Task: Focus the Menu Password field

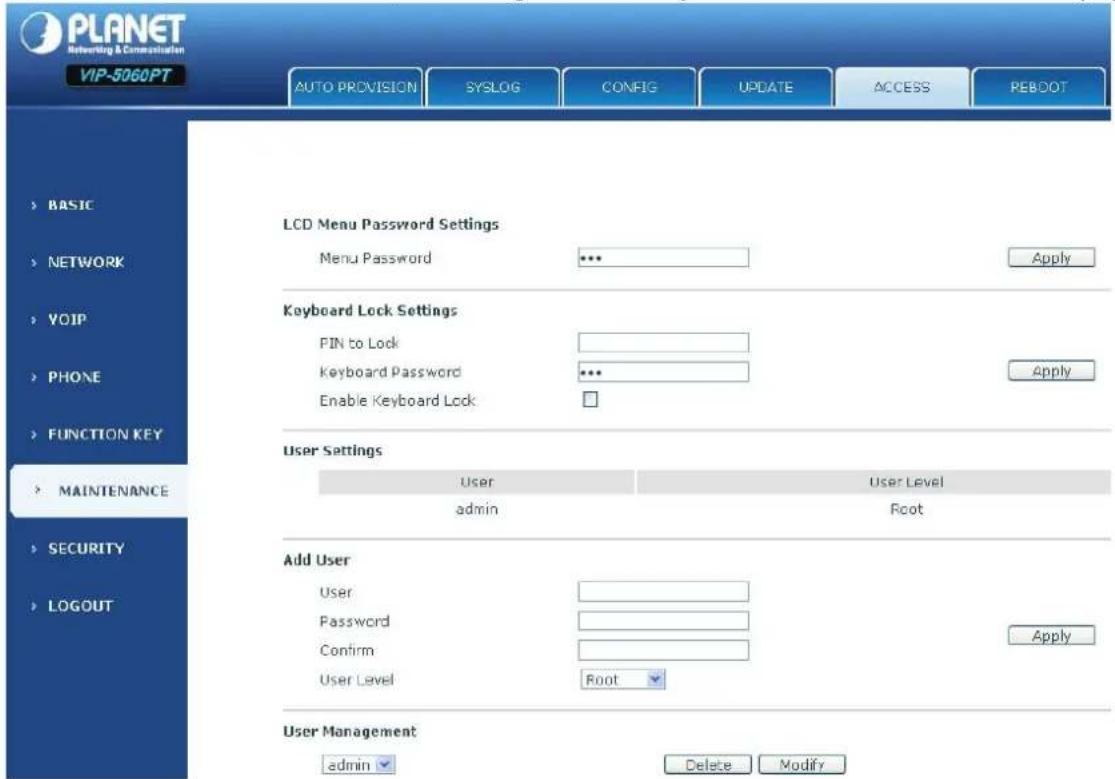Action: click(x=663, y=258)
